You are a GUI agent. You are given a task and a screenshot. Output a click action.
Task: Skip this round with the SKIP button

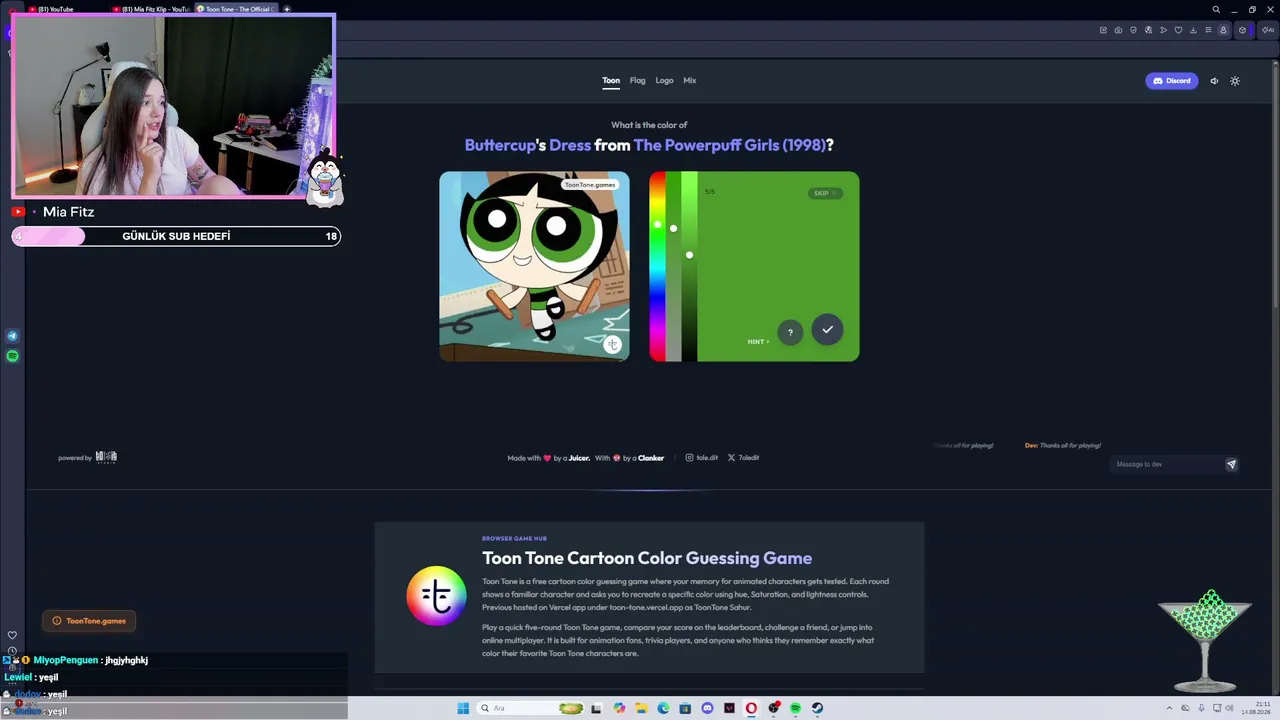tap(825, 193)
